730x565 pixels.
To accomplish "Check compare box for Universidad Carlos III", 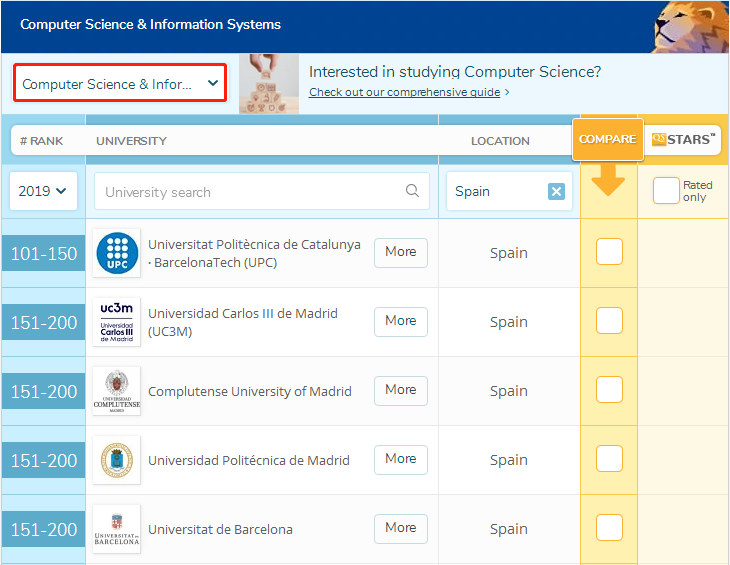I will point(609,321).
